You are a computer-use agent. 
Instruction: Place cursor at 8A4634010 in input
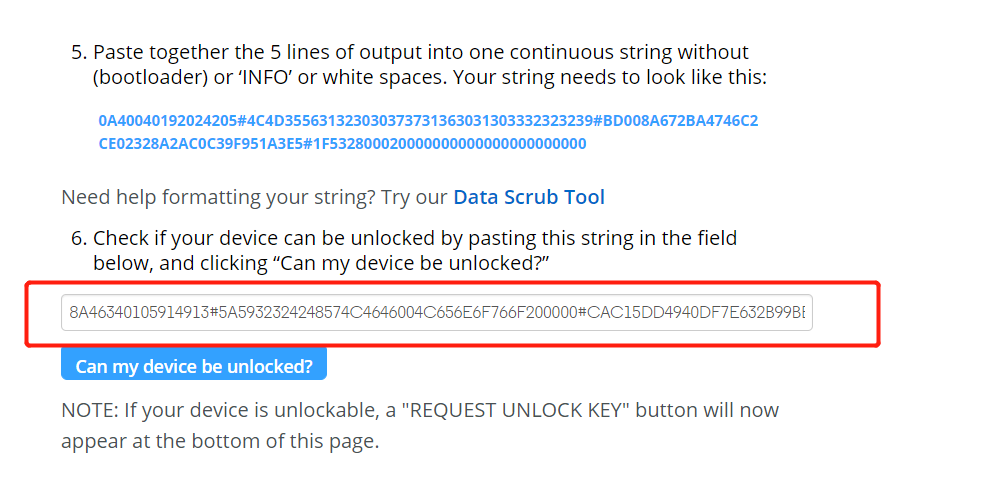[103, 312]
